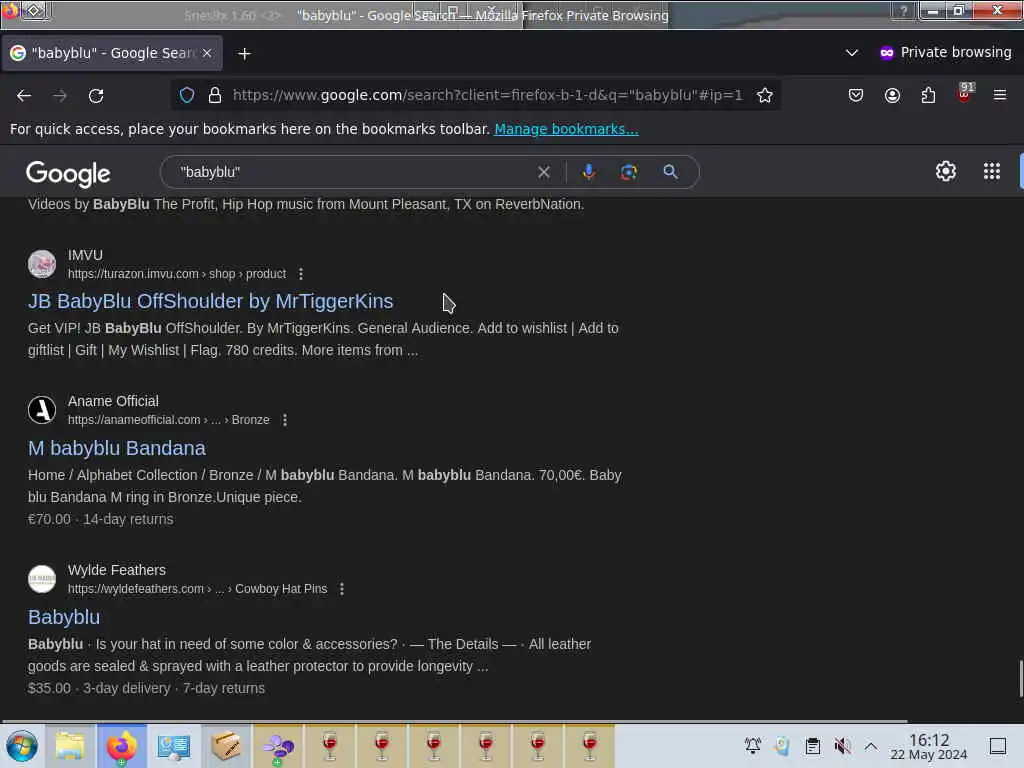This screenshot has width=1024, height=768.
Task: Open Google apps grid
Action: pos(992,171)
